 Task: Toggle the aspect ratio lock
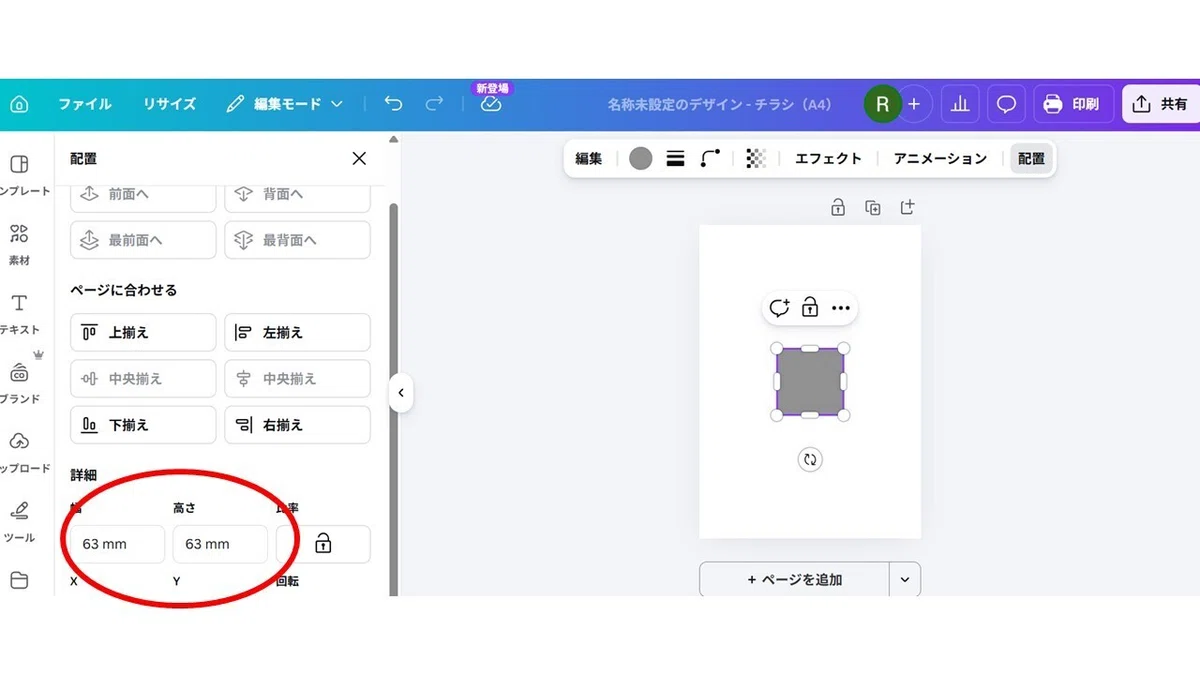point(323,544)
